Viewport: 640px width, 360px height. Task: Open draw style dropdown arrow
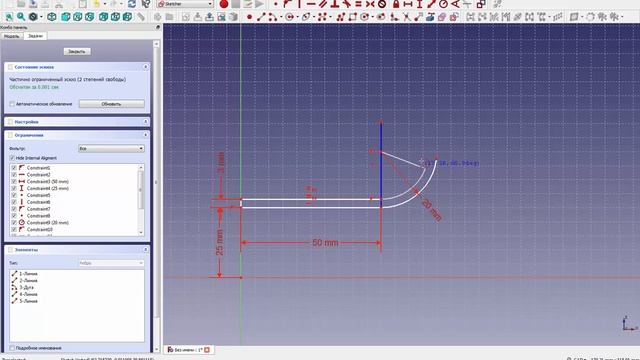[41, 17]
